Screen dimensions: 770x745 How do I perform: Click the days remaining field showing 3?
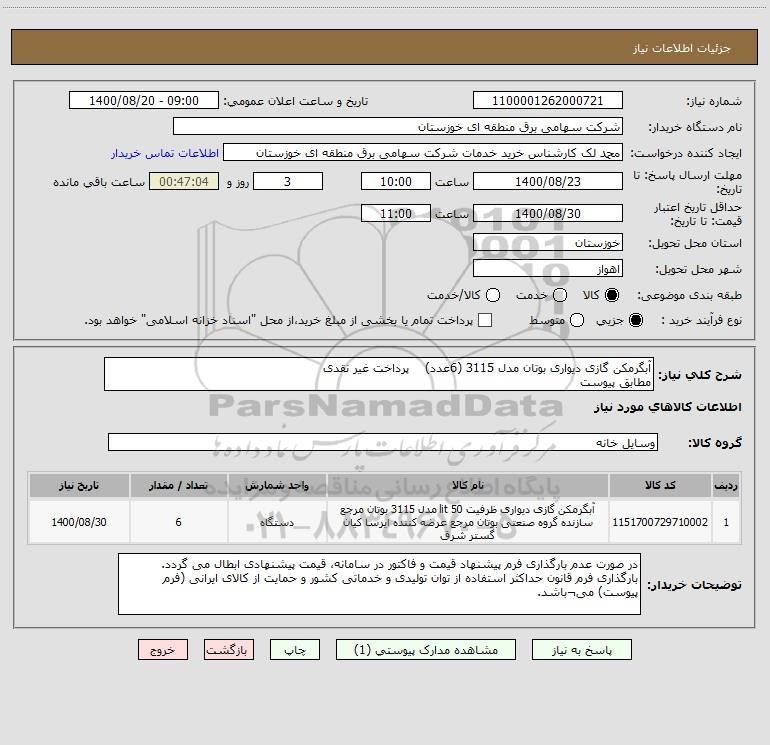288,181
